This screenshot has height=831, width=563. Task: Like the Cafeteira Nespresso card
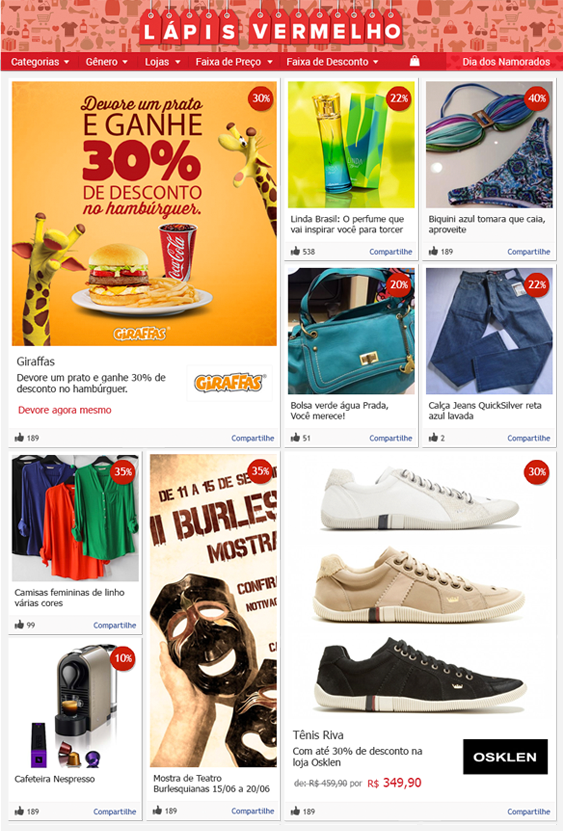point(20,811)
